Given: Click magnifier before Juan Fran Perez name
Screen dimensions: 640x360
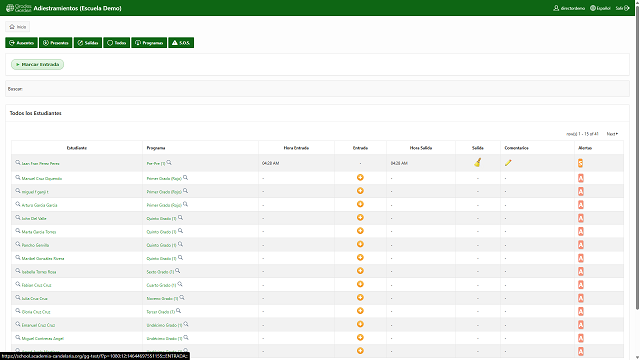Looking at the screenshot, I should click(x=18, y=162).
